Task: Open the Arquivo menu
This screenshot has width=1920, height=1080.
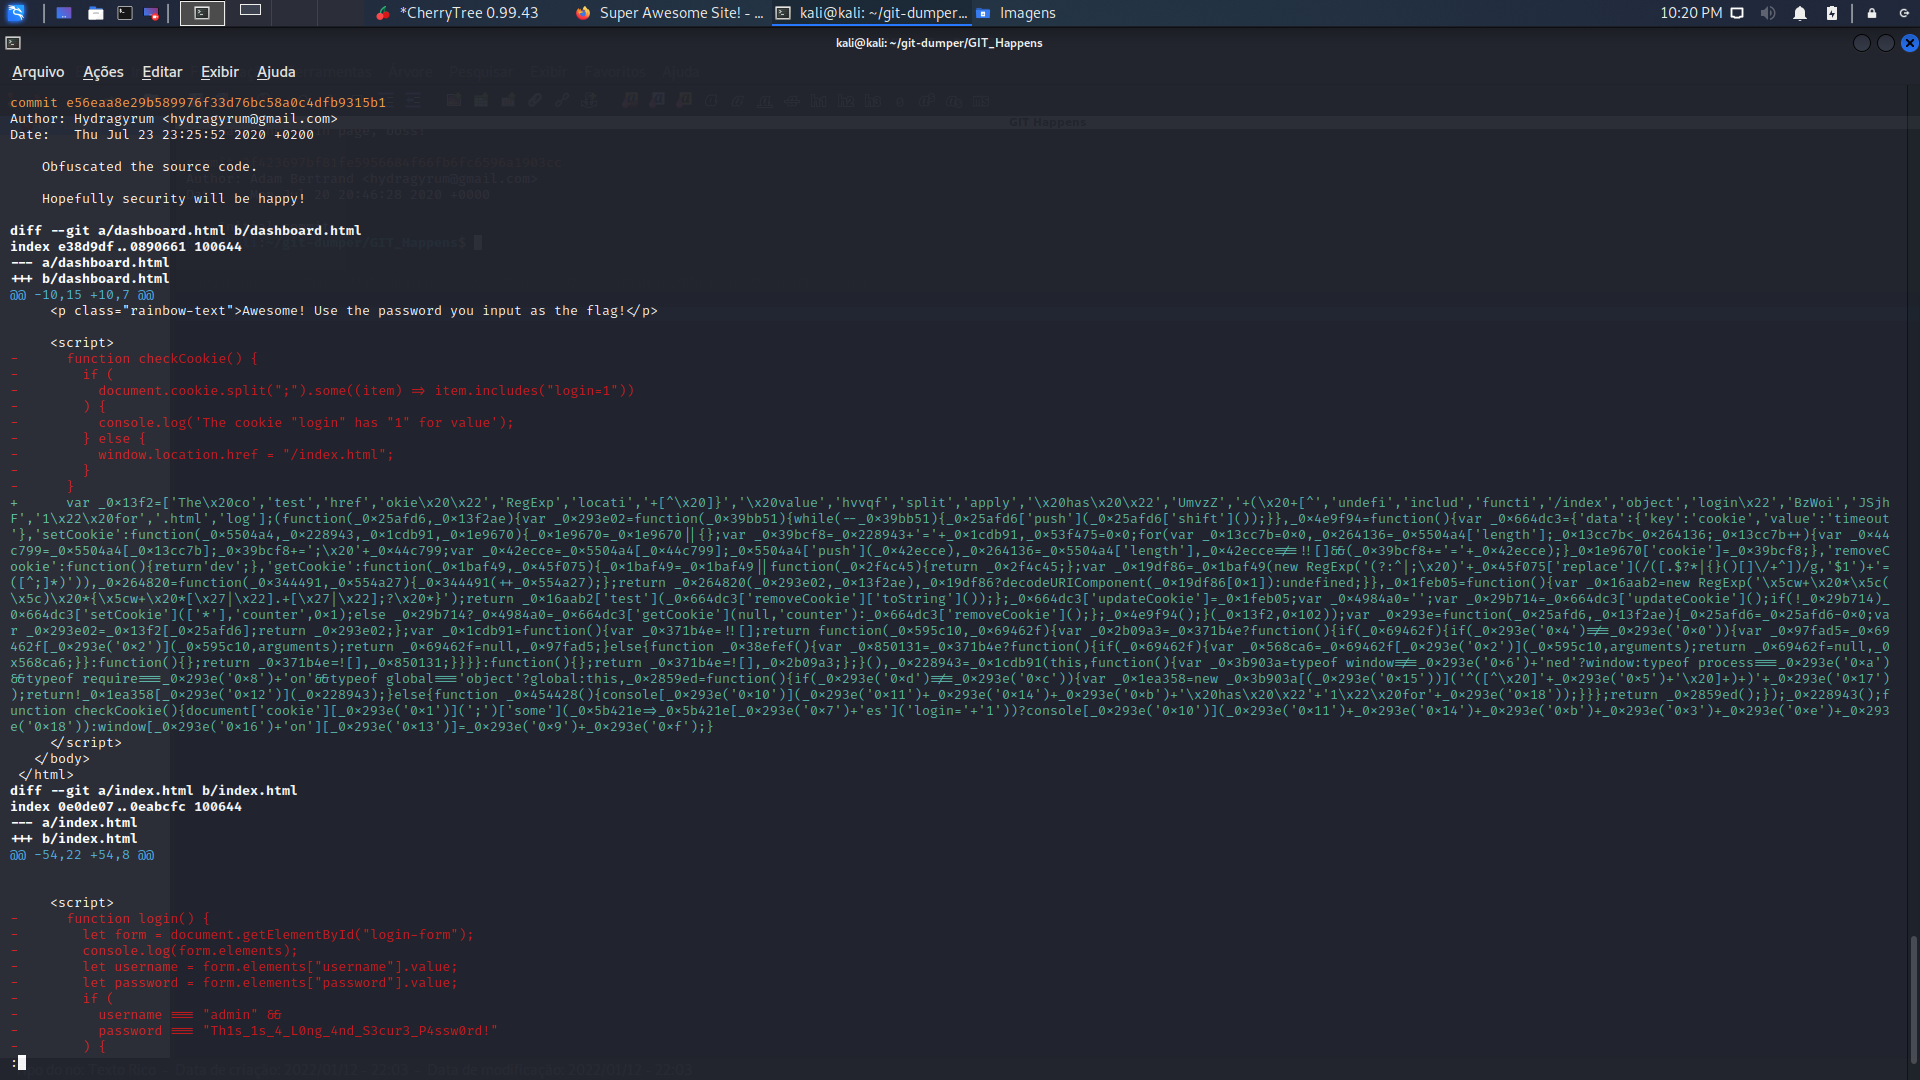Action: (x=38, y=72)
